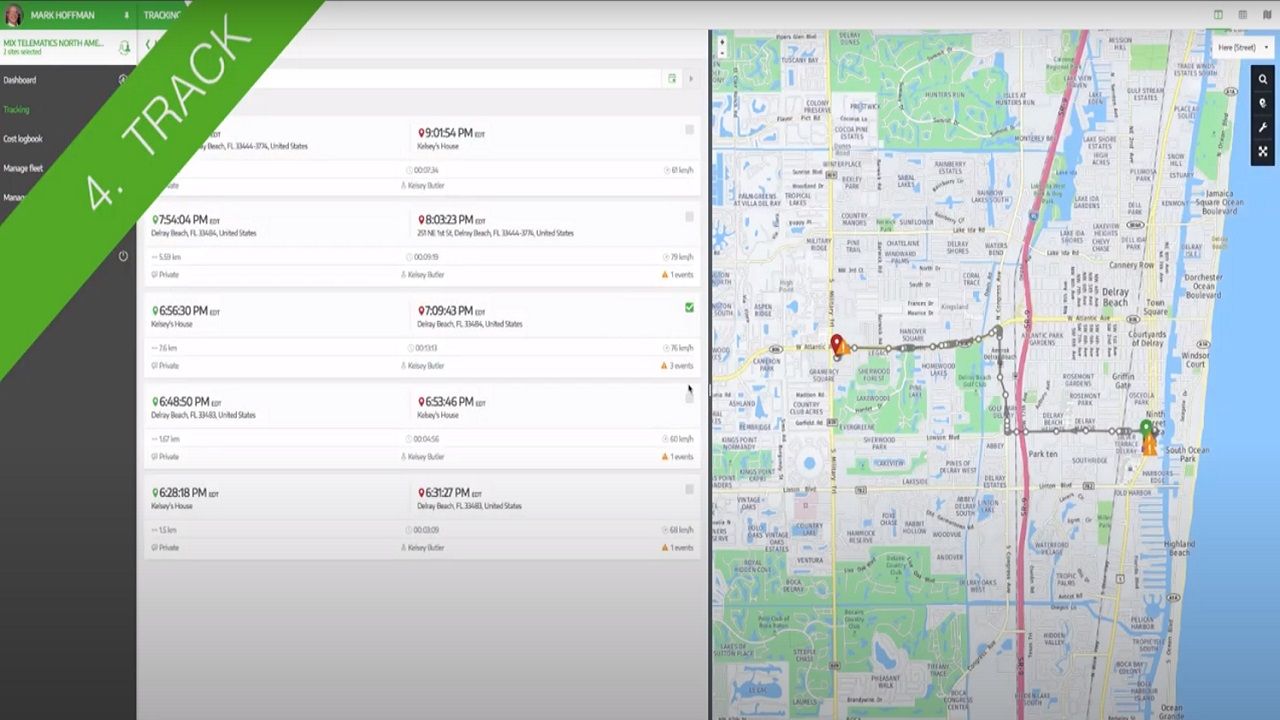Select the trip ending 9:01:54 PM checkbox

pyautogui.click(x=689, y=130)
